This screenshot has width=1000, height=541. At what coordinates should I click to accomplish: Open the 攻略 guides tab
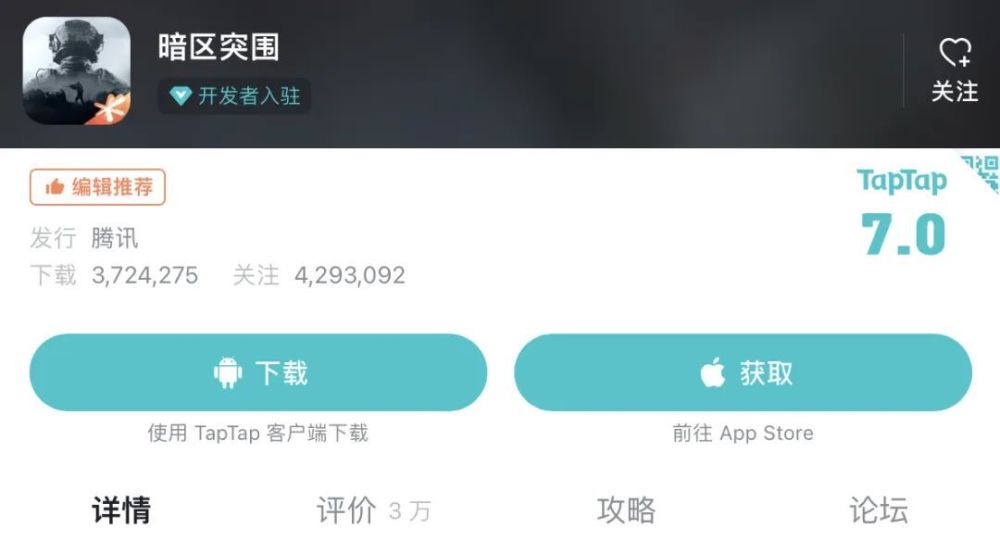[626, 510]
